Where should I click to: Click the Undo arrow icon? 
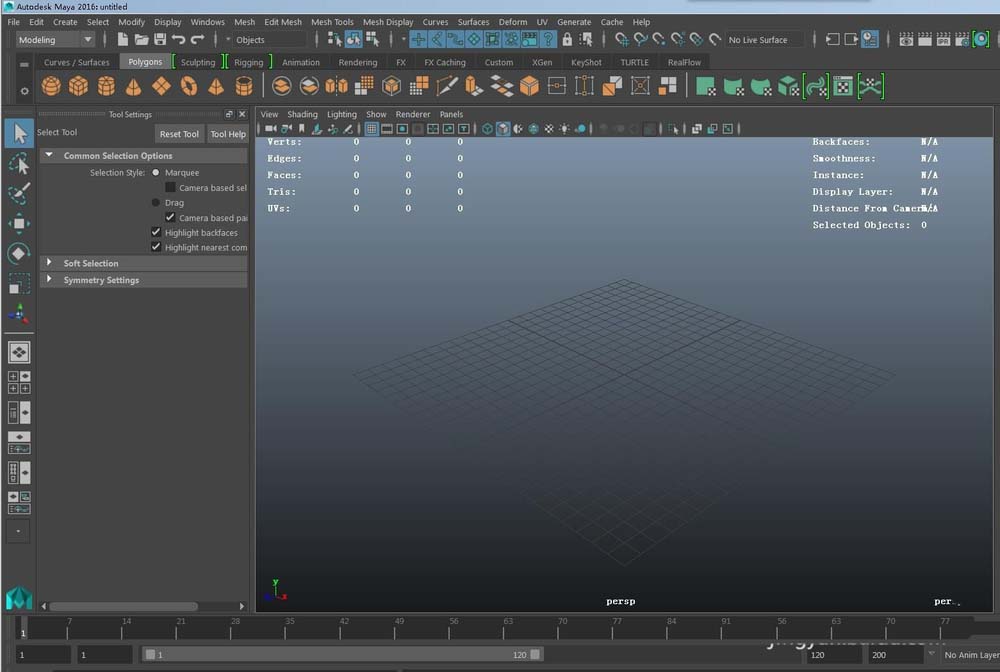pos(178,40)
